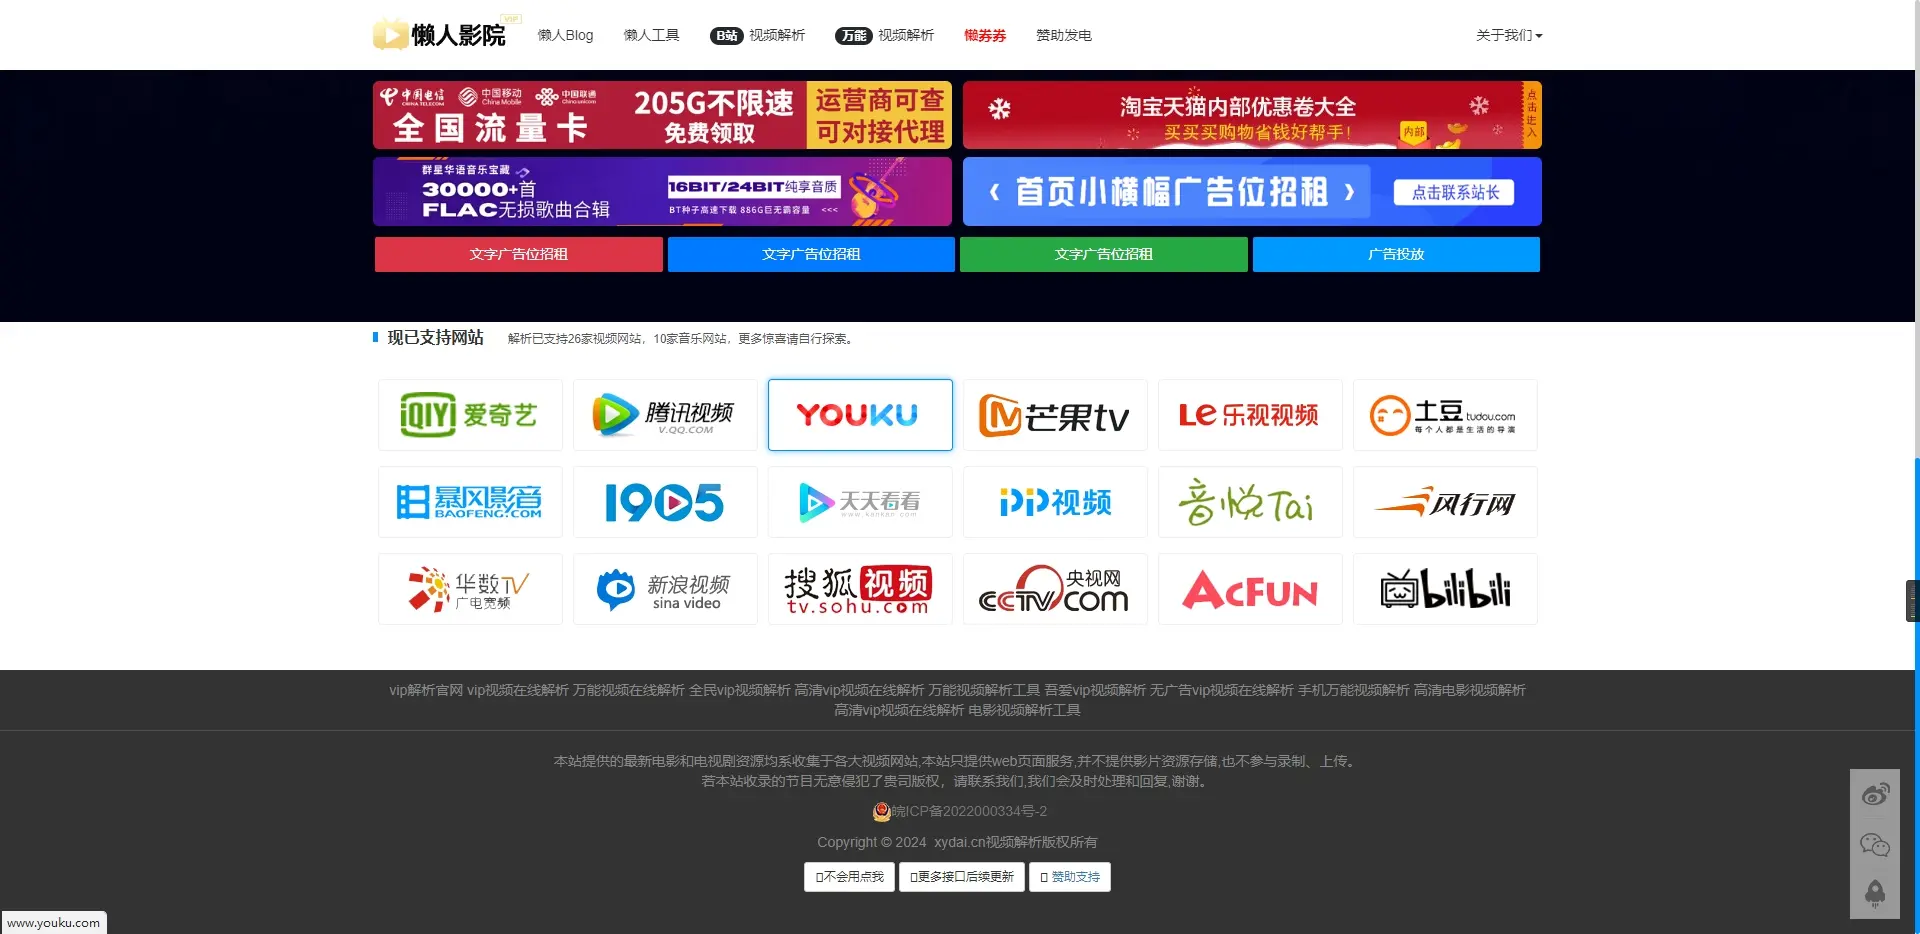Open the 音悦Tai logo tile
The height and width of the screenshot is (934, 1920).
click(1250, 502)
